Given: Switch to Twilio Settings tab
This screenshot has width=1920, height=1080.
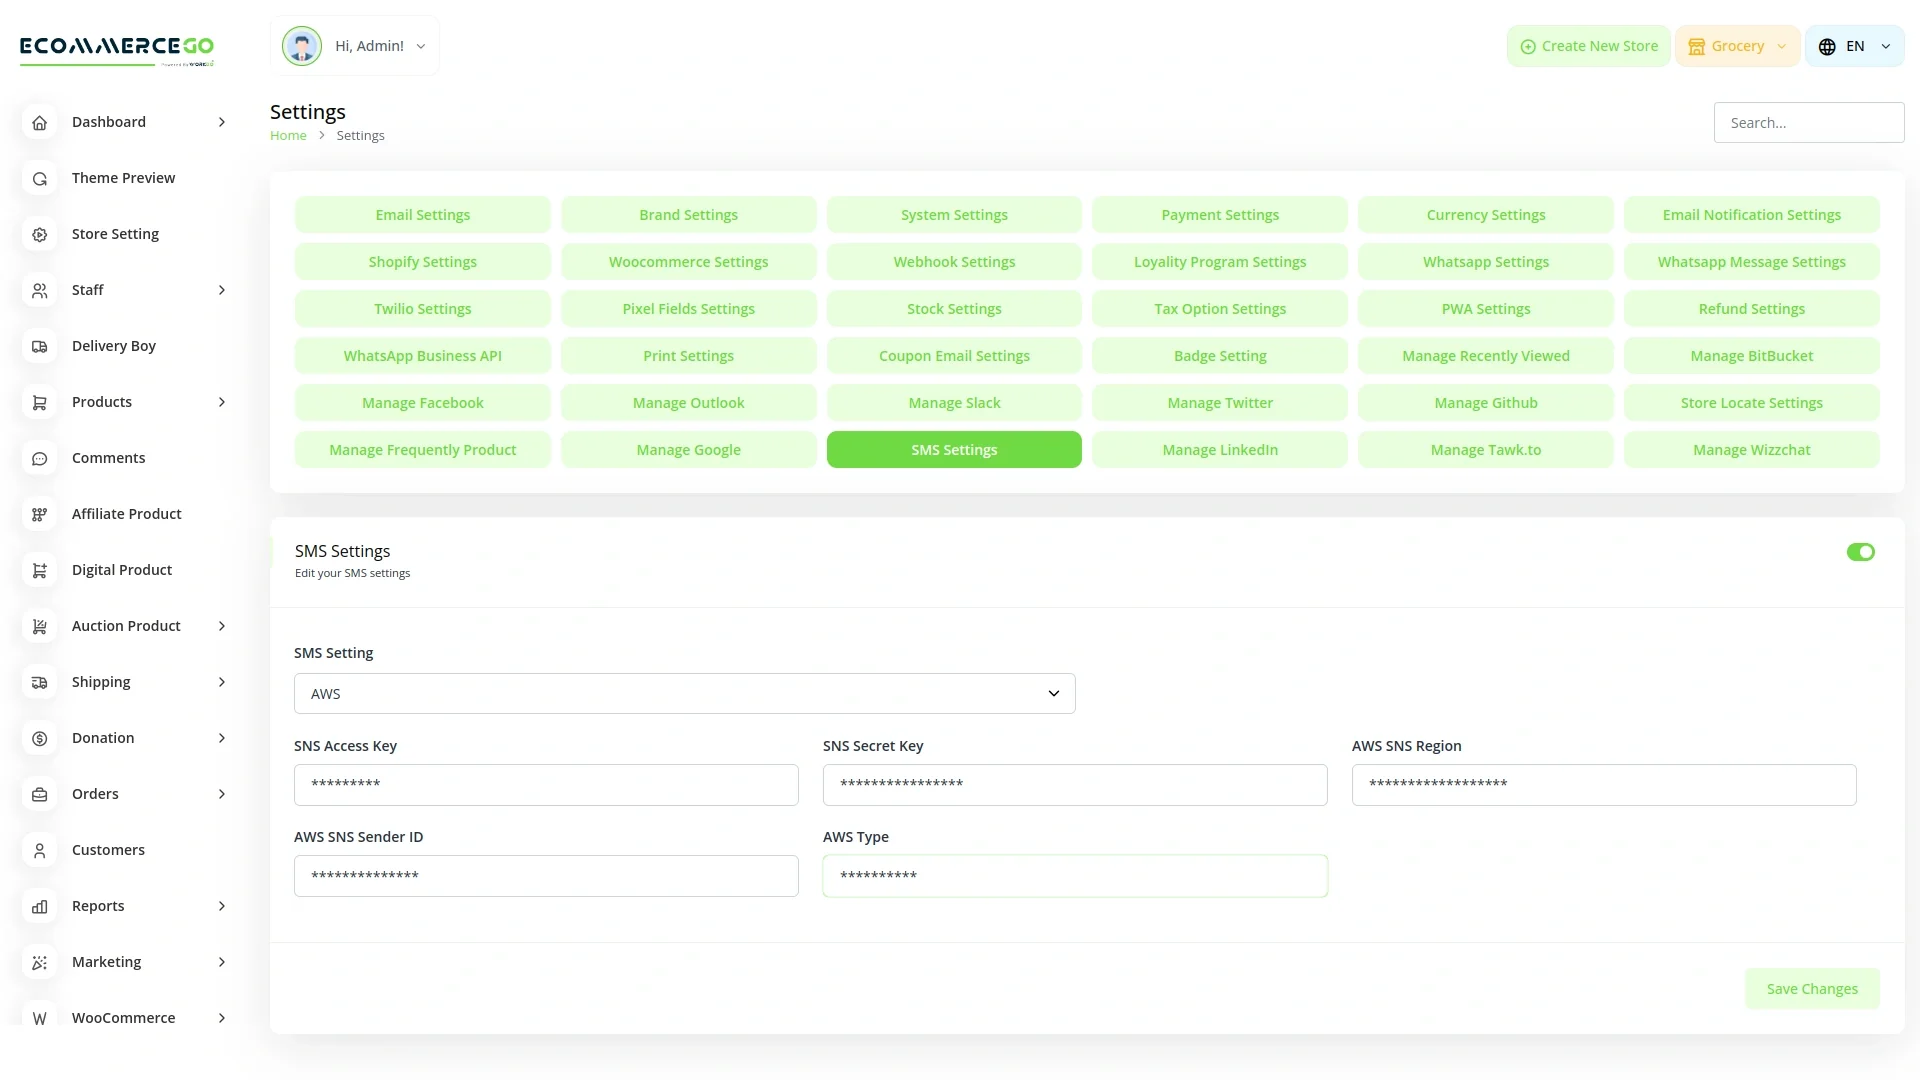Looking at the screenshot, I should 422,309.
